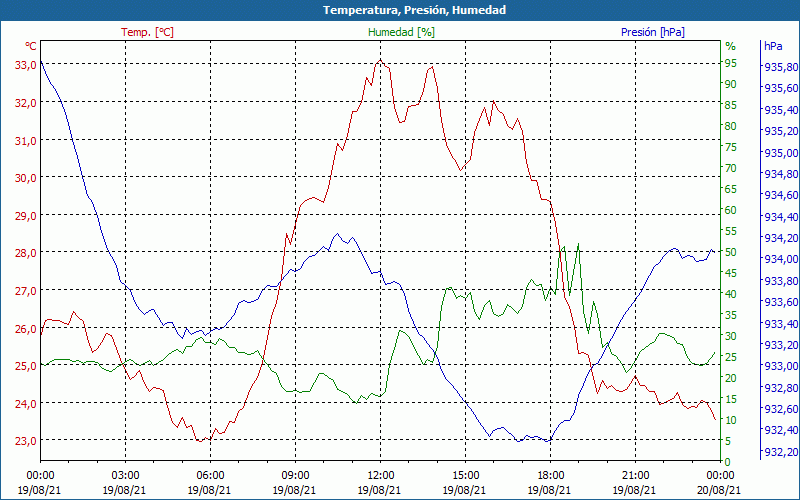Click the 935,40 pressure axis value
The width and height of the screenshot is (800, 500).
(x=781, y=110)
